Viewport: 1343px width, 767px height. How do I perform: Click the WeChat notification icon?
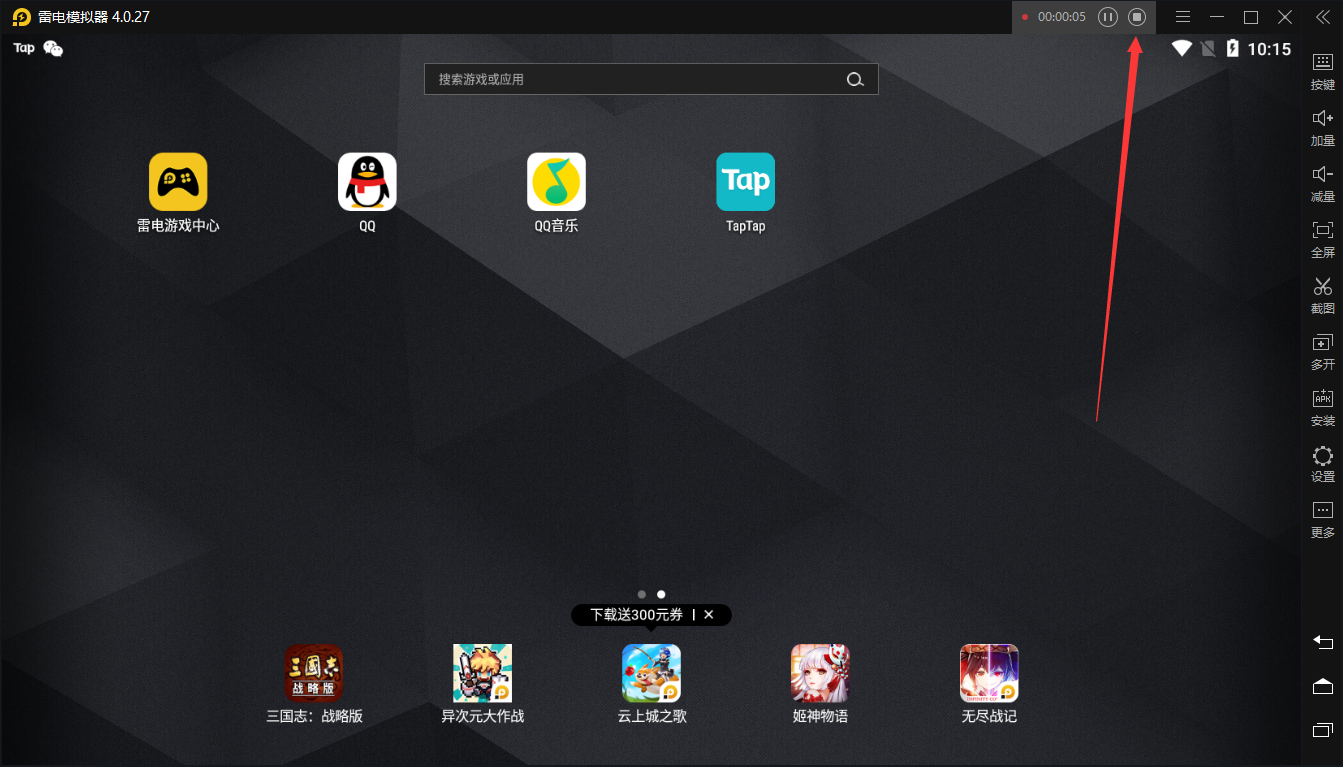pyautogui.click(x=53, y=49)
